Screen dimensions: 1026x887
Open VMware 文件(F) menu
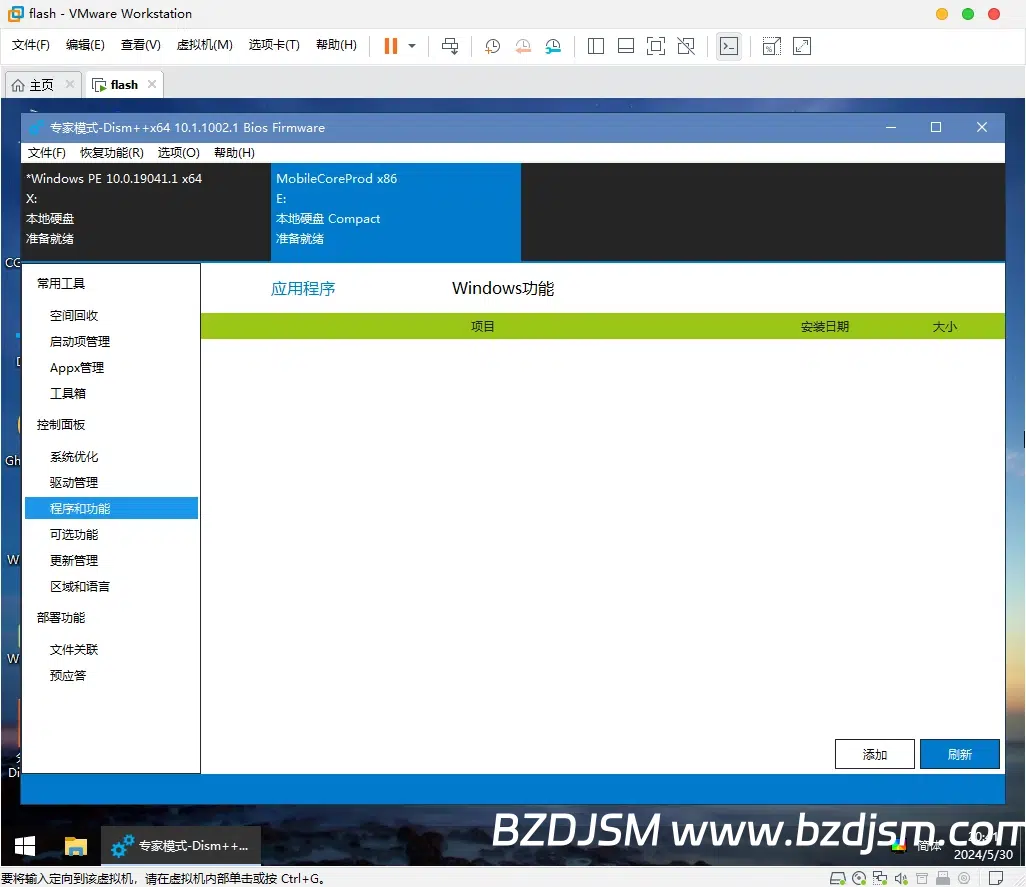31,45
